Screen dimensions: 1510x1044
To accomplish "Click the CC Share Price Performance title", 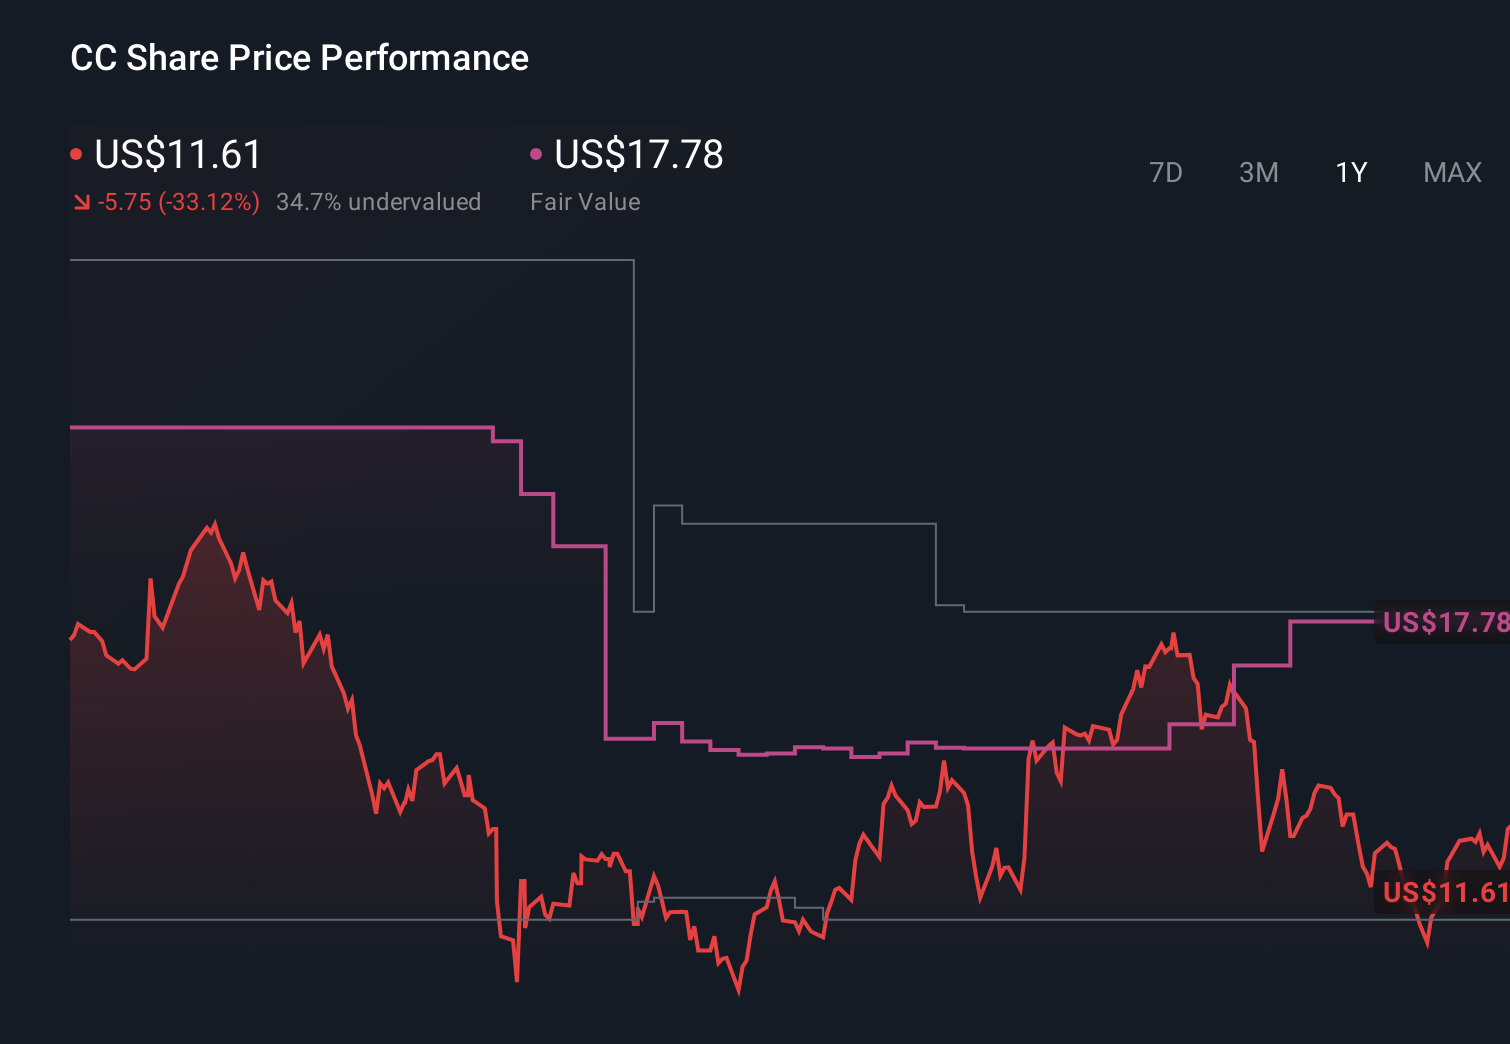I will [299, 57].
